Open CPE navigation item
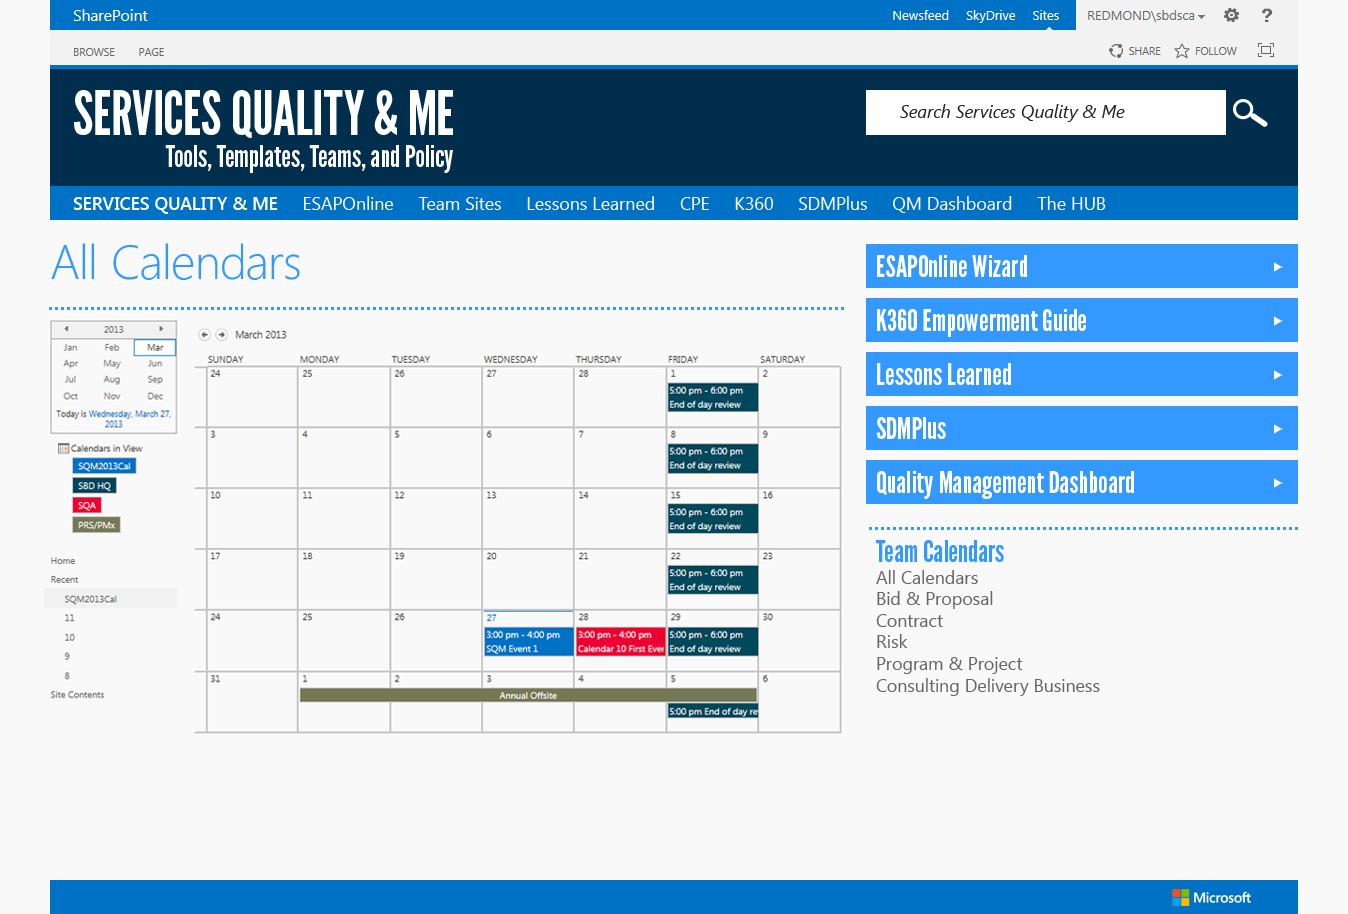 click(694, 204)
